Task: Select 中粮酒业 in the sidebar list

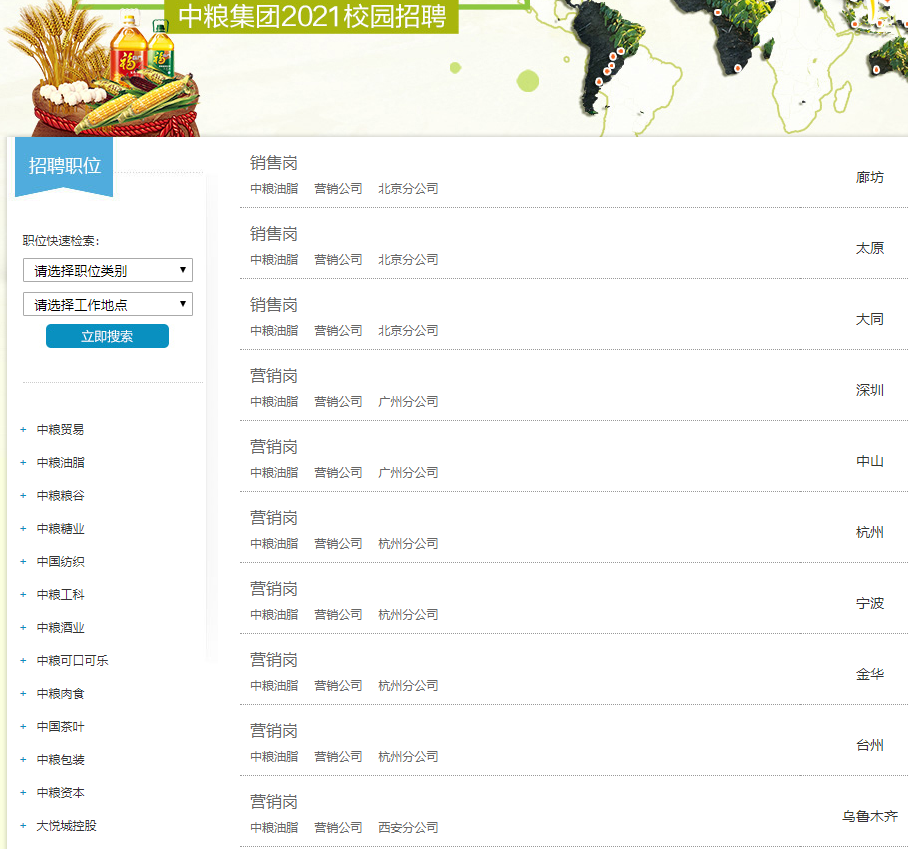Action: coord(60,628)
